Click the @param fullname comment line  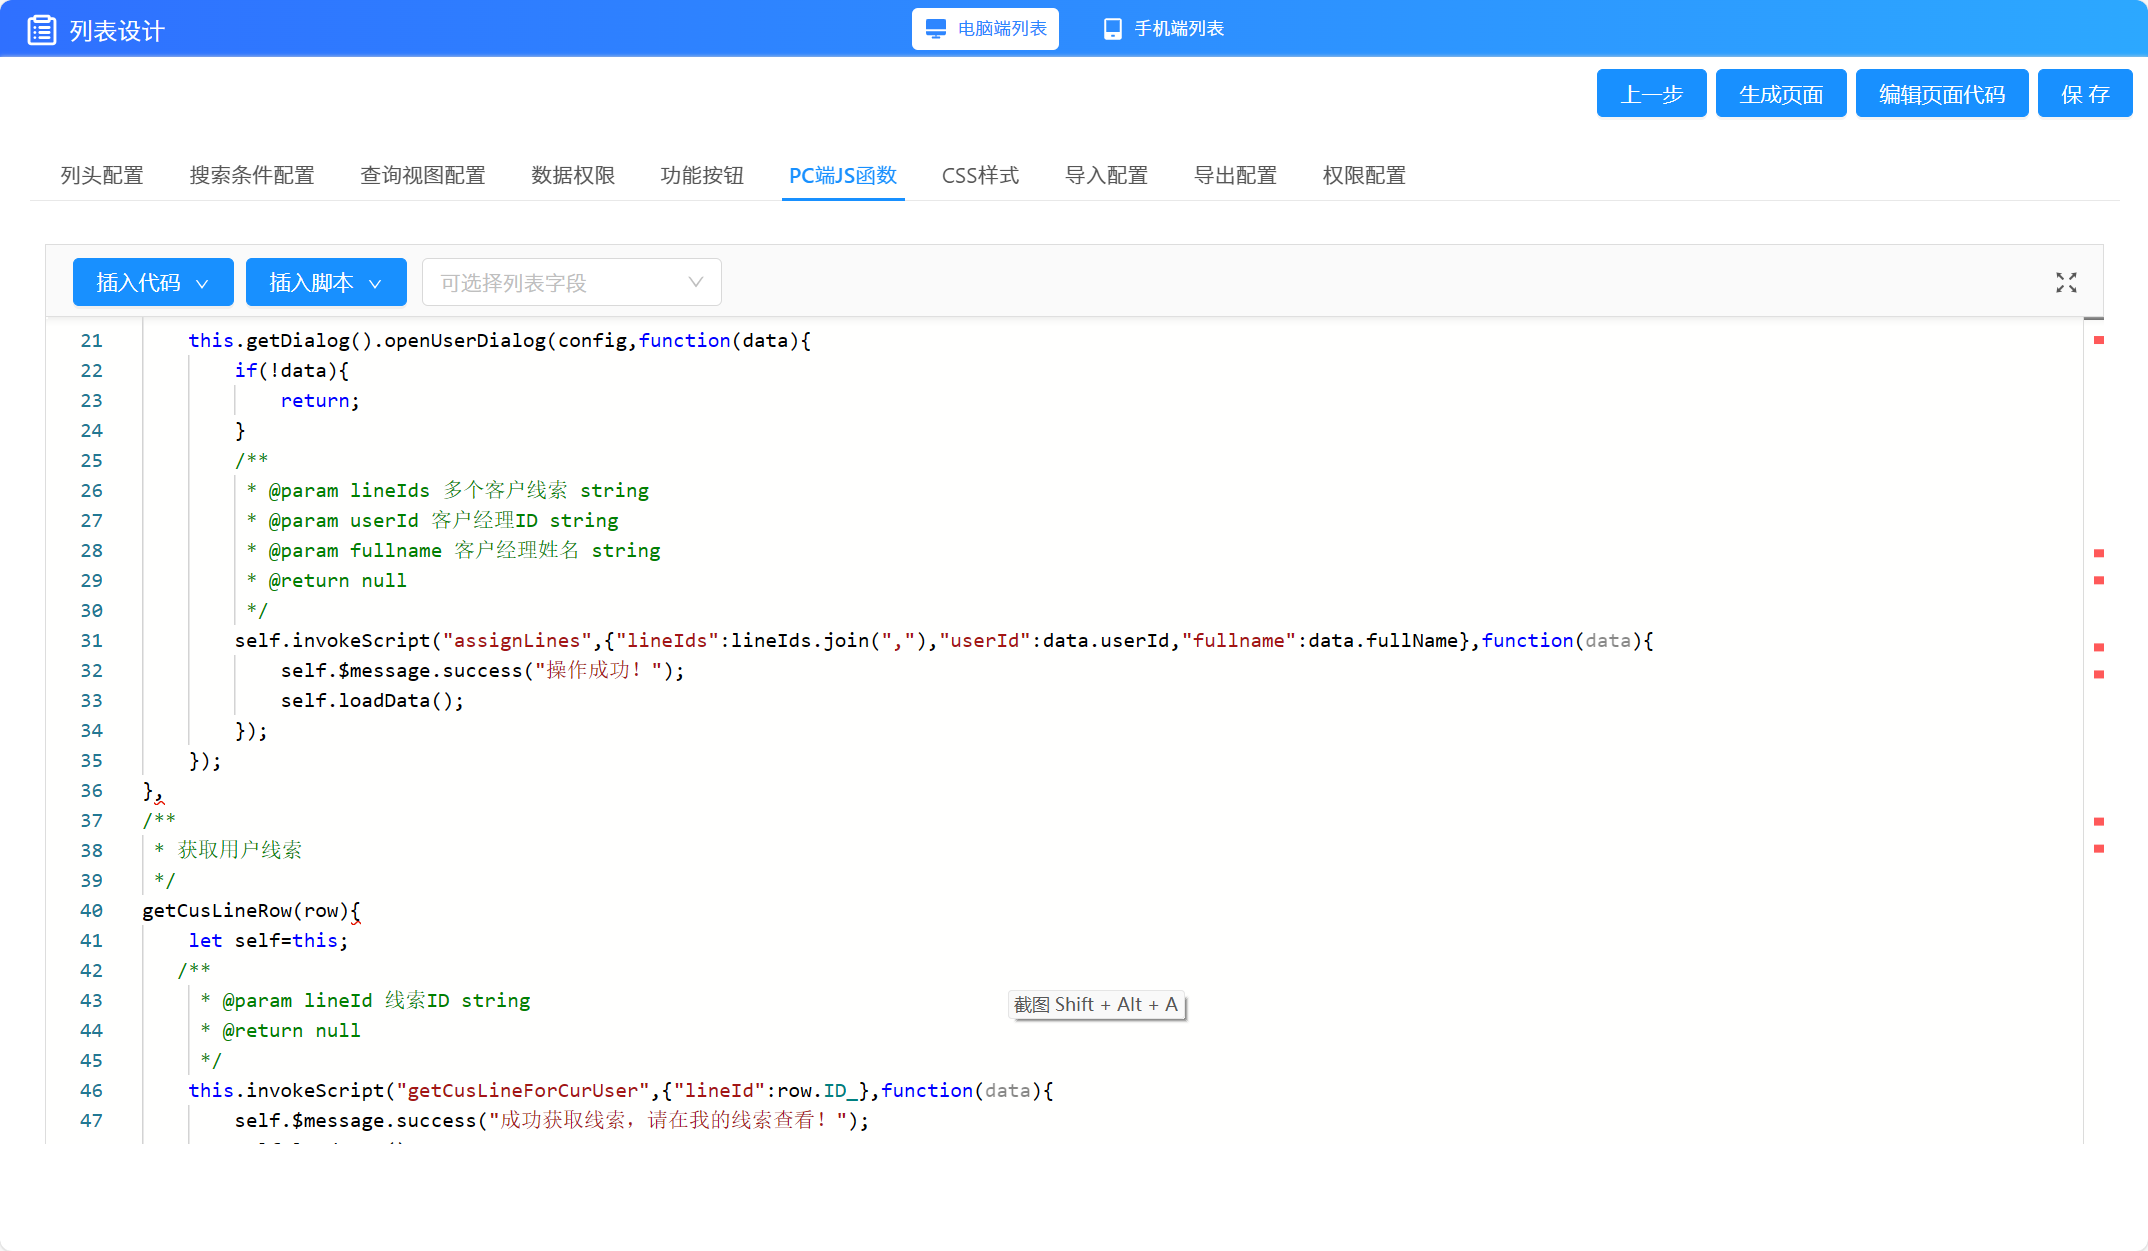(453, 551)
